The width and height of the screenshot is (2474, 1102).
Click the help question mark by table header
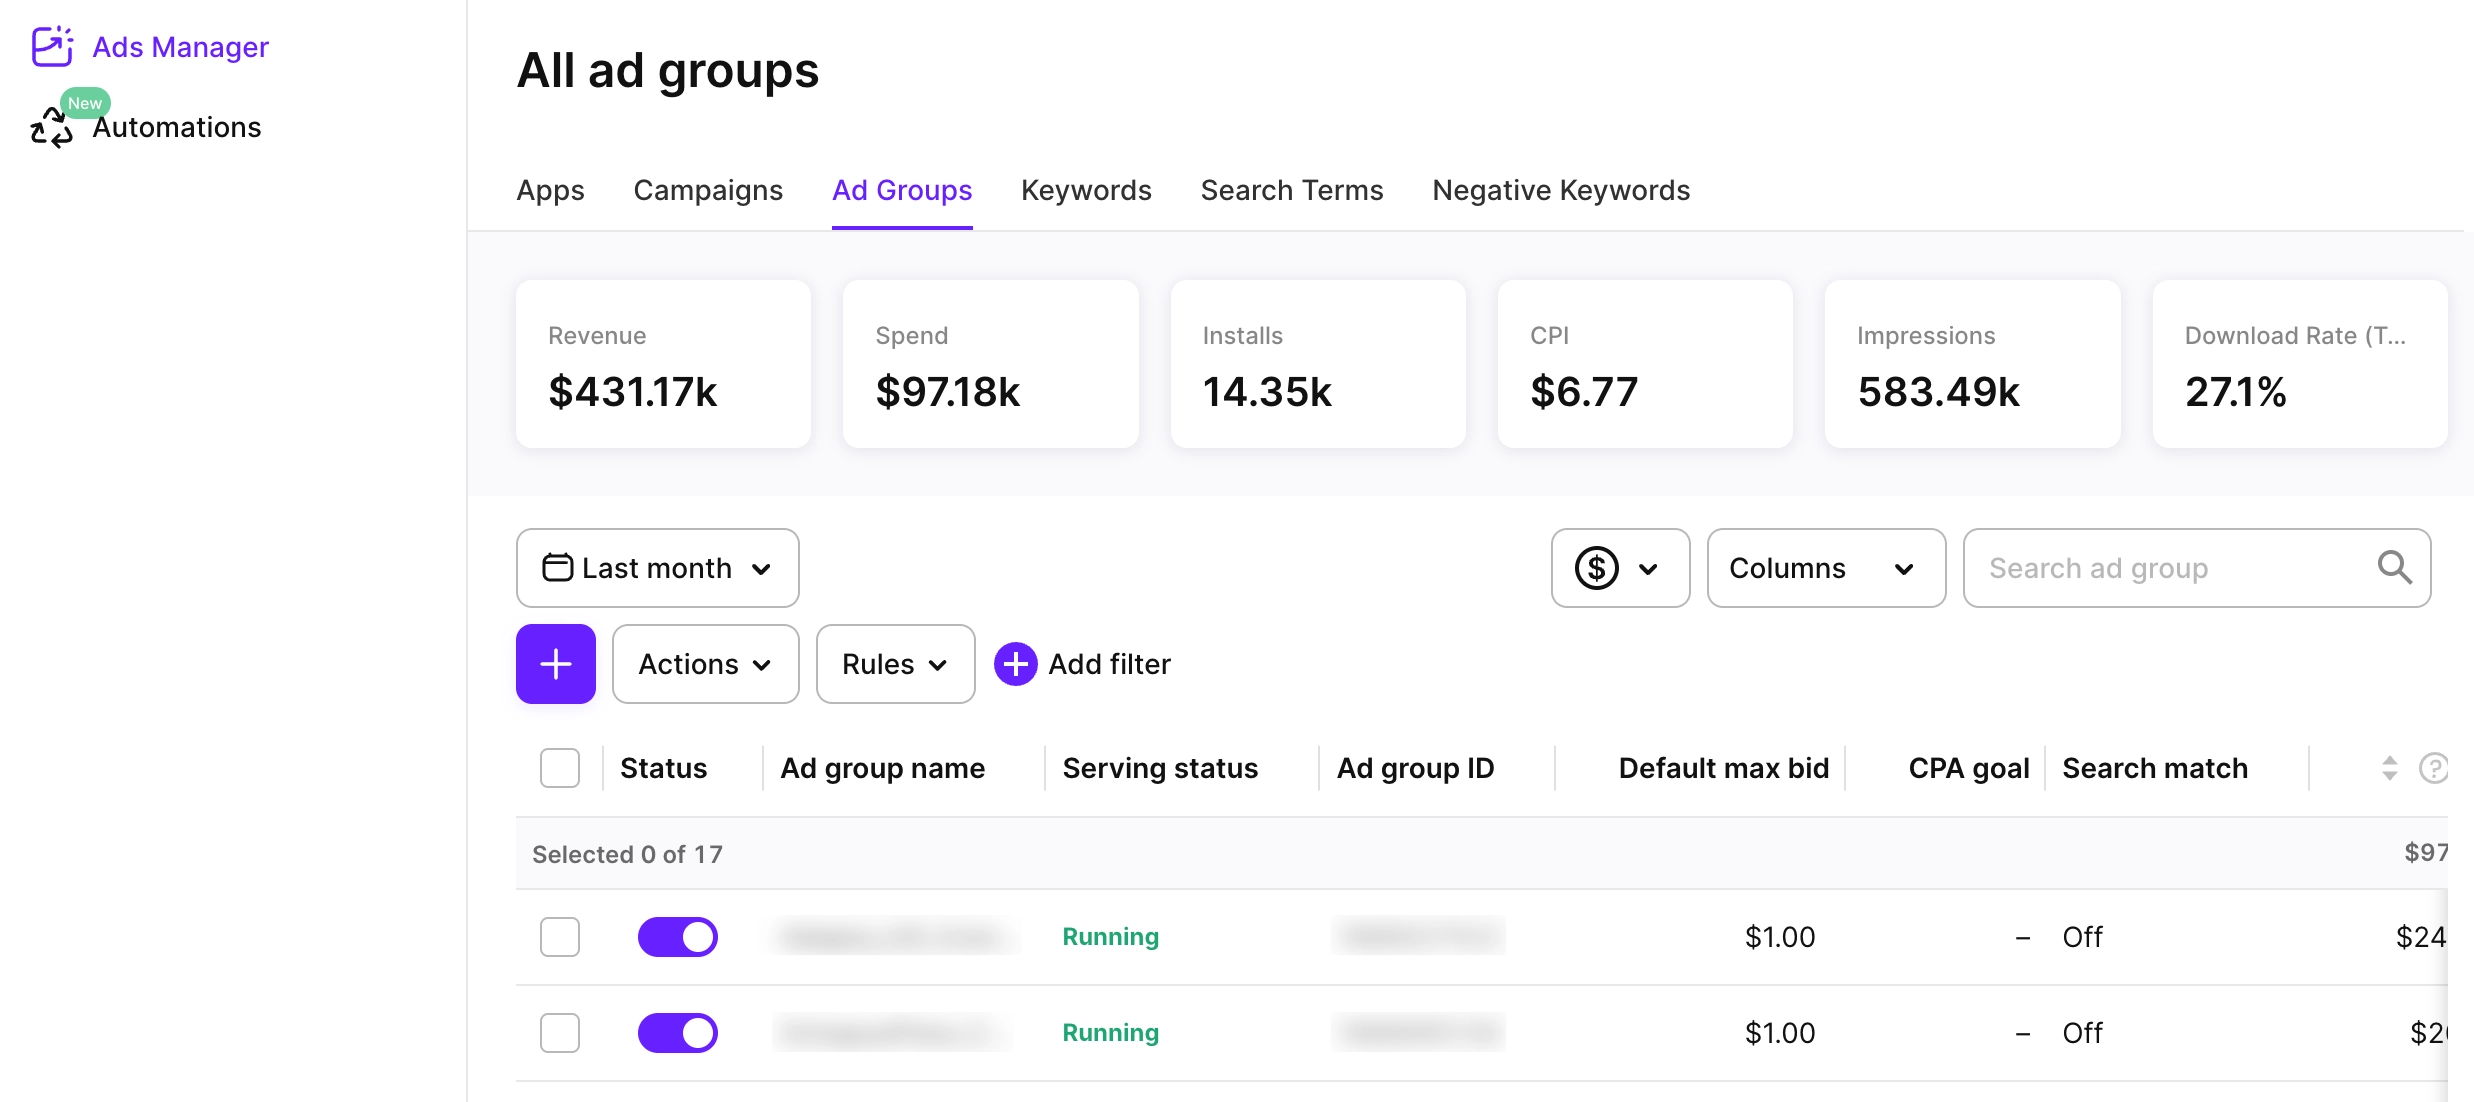click(x=2437, y=768)
